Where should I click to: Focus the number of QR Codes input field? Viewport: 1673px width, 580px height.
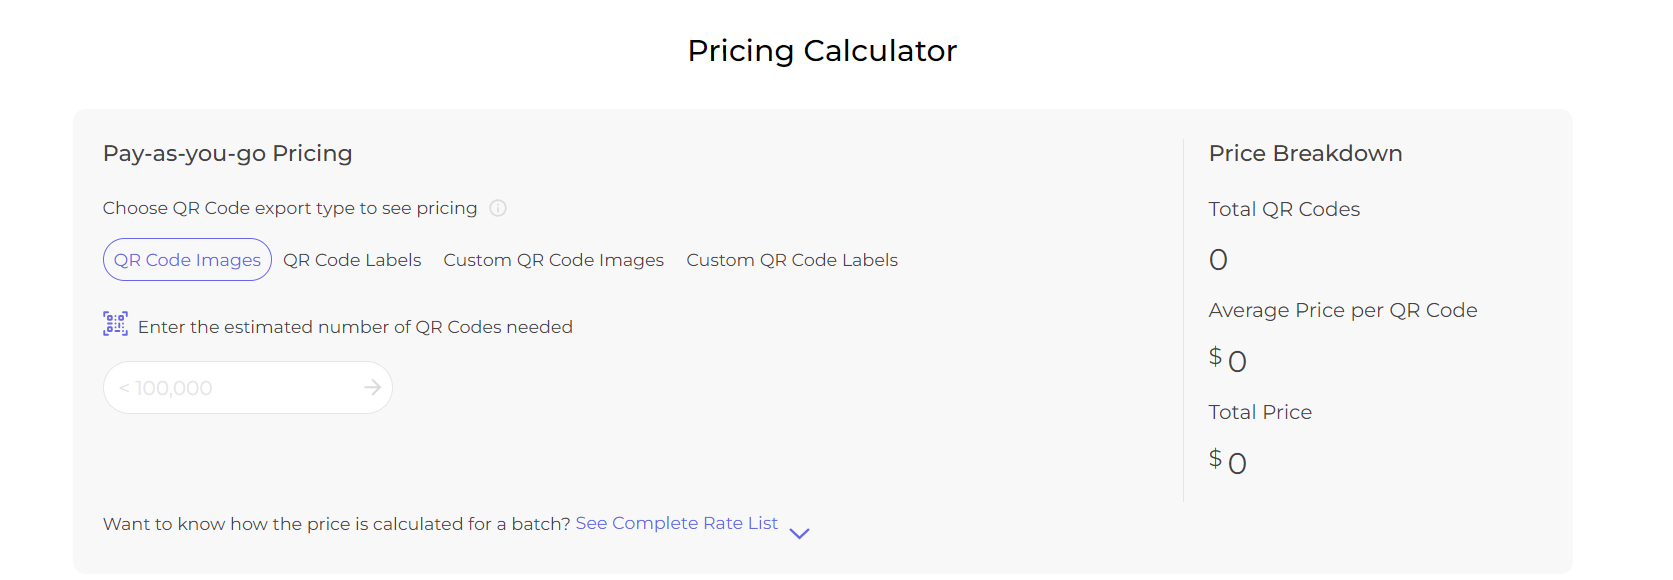(247, 388)
